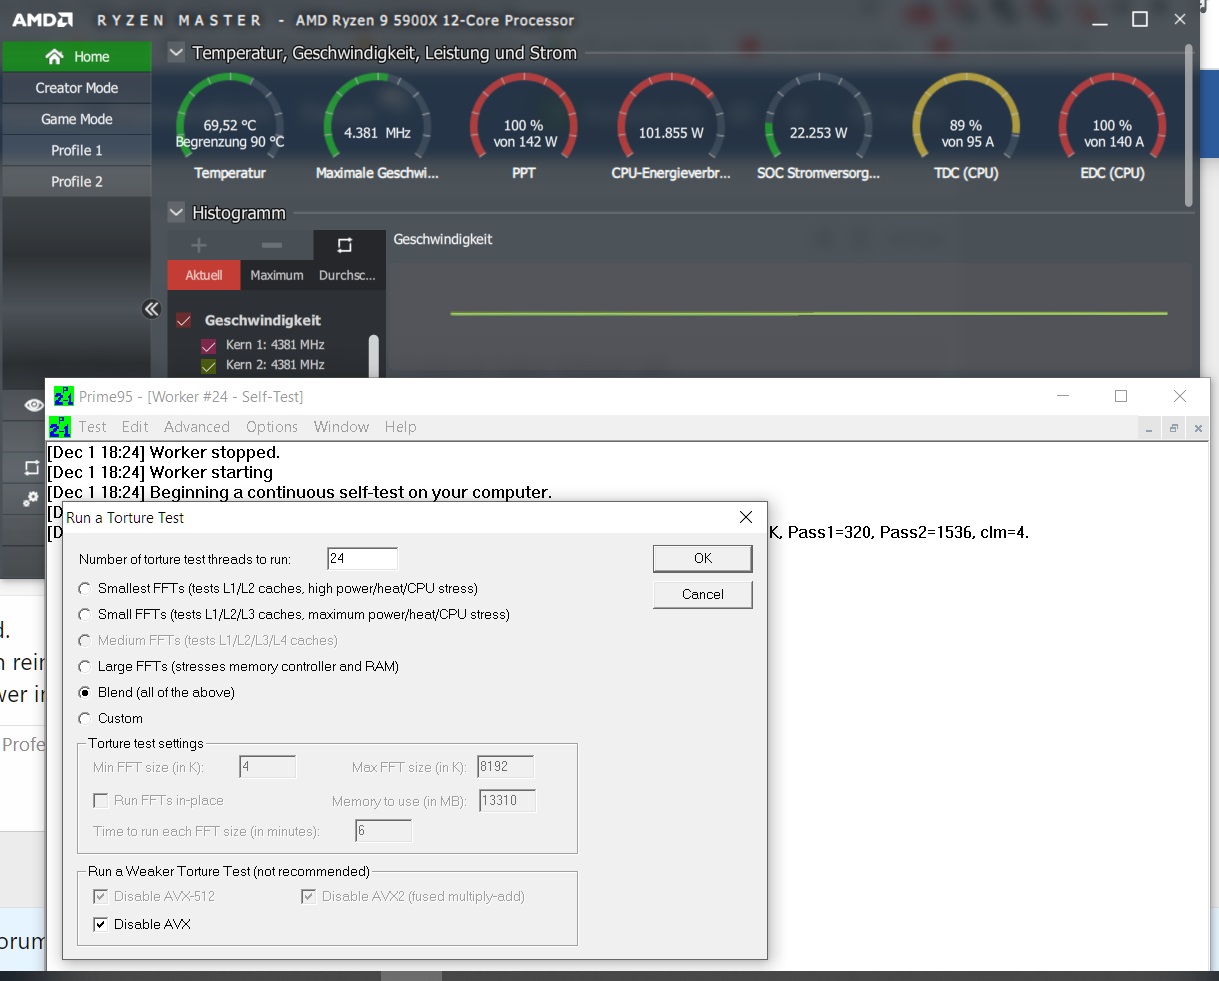Uncheck the Disable AVX checkbox
The width and height of the screenshot is (1219, 981).
100,925
